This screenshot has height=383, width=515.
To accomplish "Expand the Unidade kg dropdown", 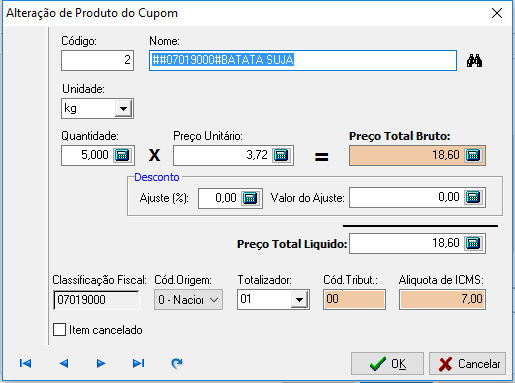I will pyautogui.click(x=123, y=109).
